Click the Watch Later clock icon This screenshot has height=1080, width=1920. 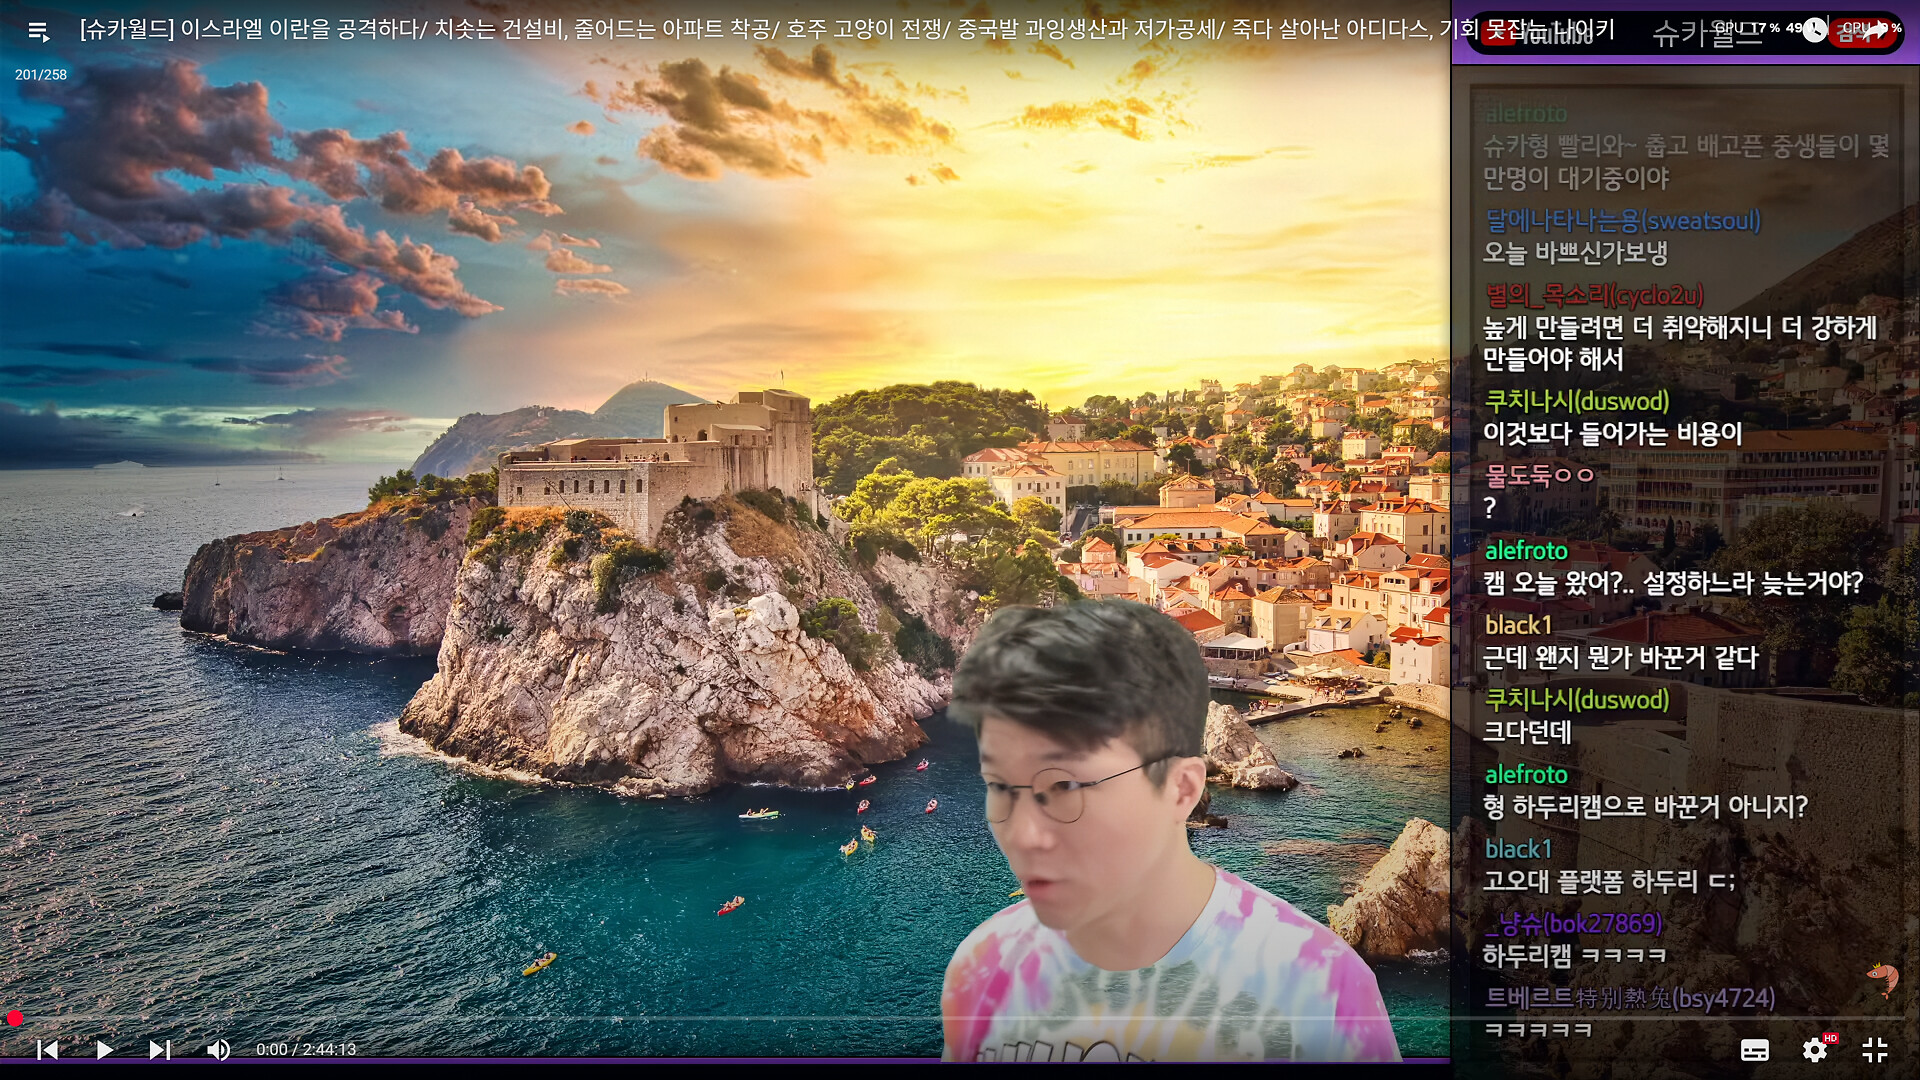point(1814,31)
